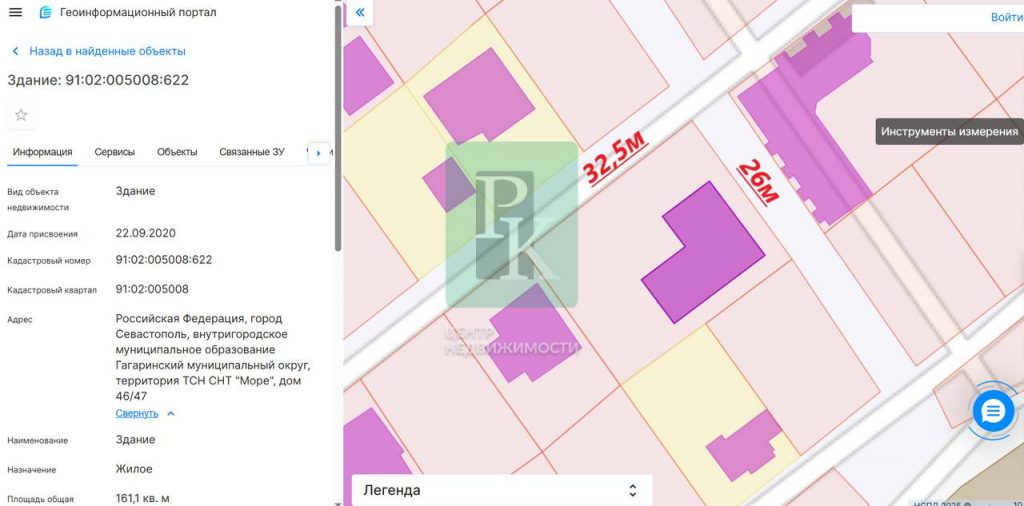The height and width of the screenshot is (506, 1024).
Task: Add building to favorites with star
Action: coord(21,115)
